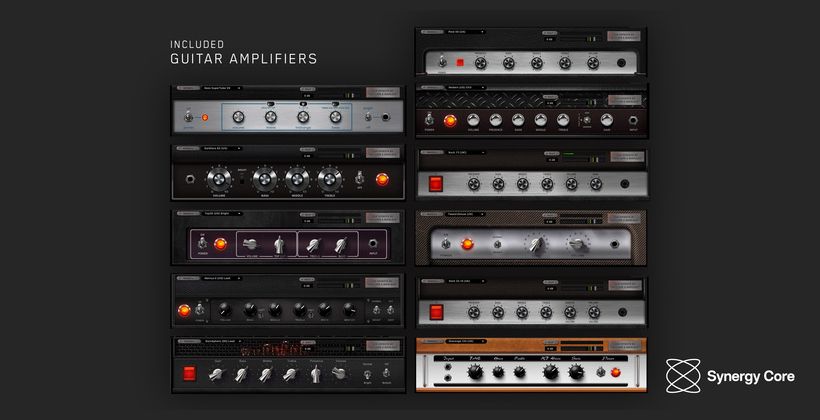Click Input jack on diamond-plate amp
The height and width of the screenshot is (420, 820).
pos(633,120)
